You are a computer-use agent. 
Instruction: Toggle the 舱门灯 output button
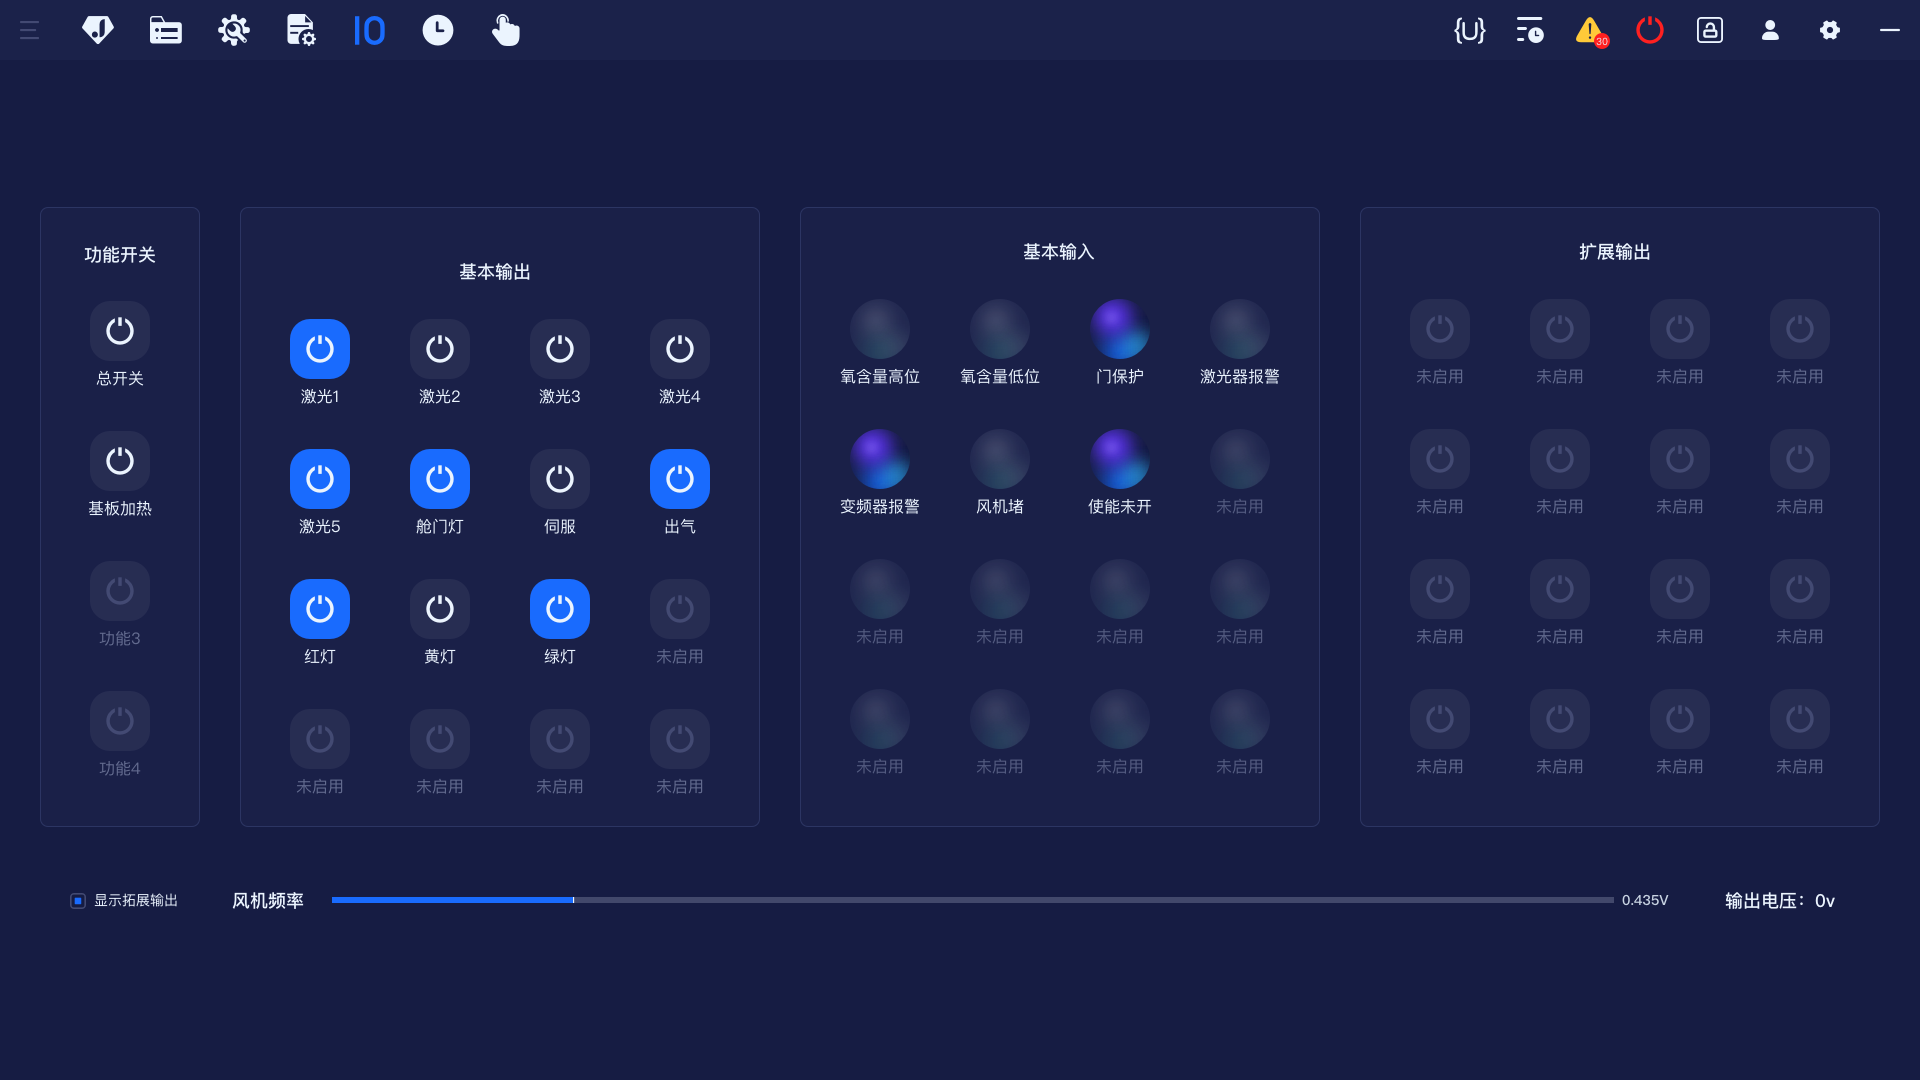[x=440, y=479]
